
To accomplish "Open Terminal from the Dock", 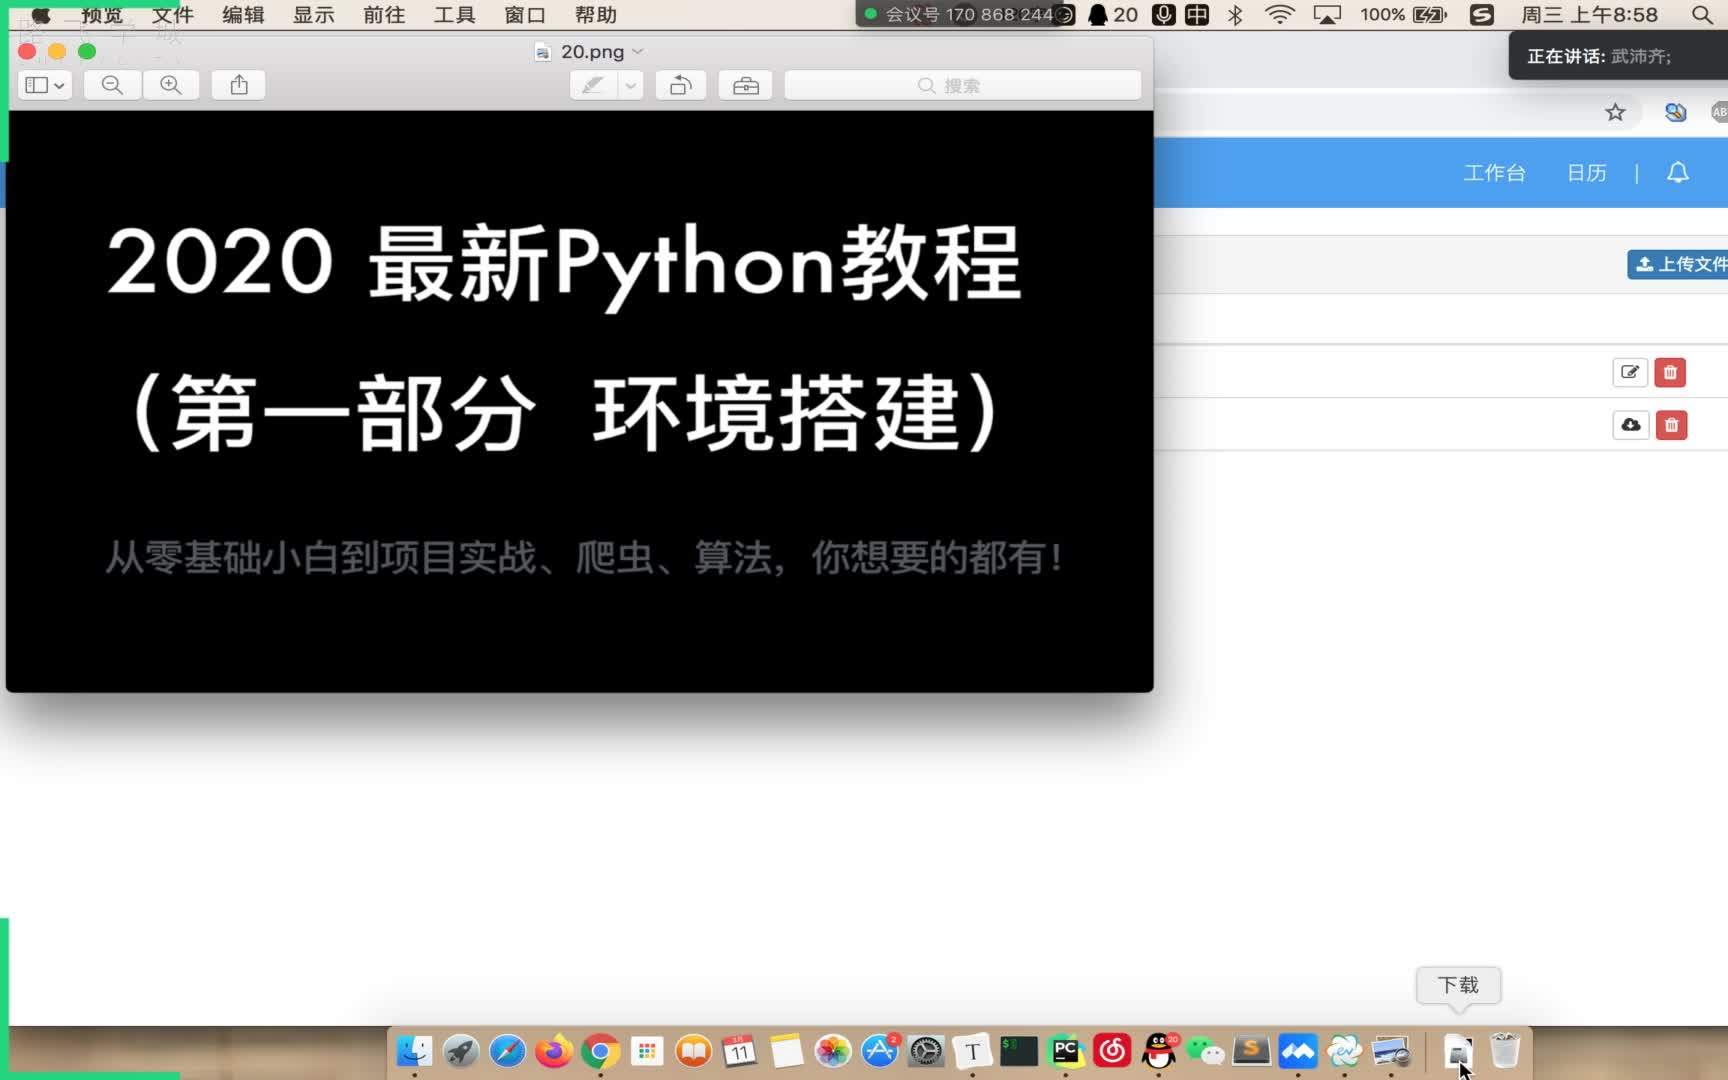I will coord(1018,1051).
